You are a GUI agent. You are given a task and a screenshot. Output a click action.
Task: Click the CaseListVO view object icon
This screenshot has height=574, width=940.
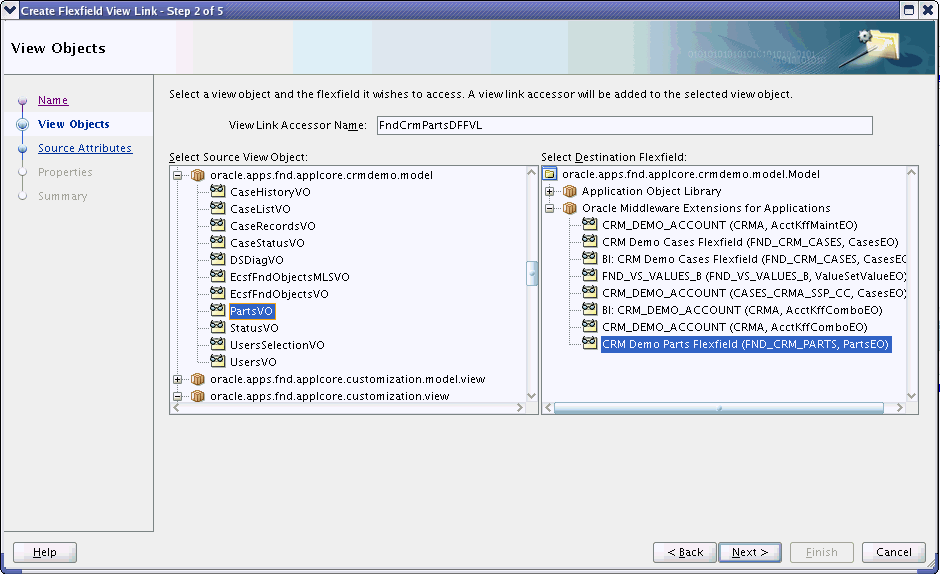218,208
